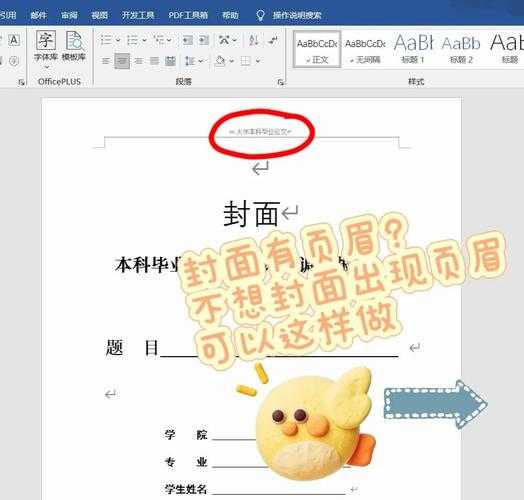Open the 帮助 (Help) tab

(x=230, y=15)
